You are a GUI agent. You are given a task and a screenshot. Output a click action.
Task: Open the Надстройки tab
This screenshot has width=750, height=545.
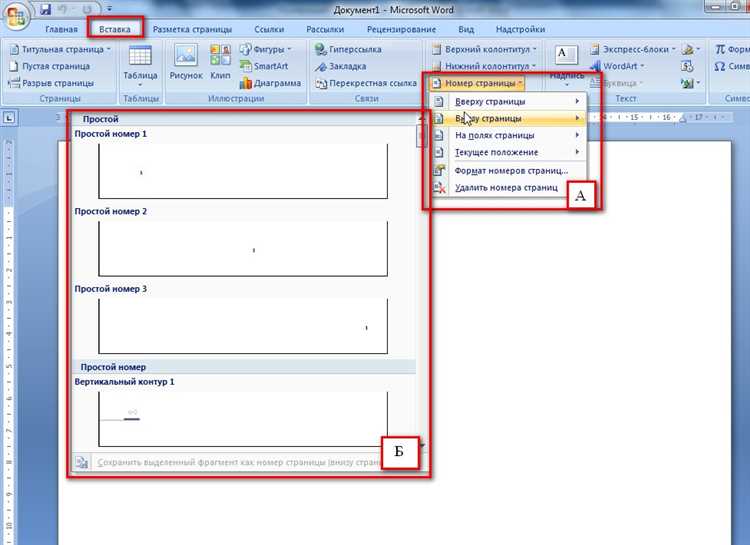[x=520, y=29]
